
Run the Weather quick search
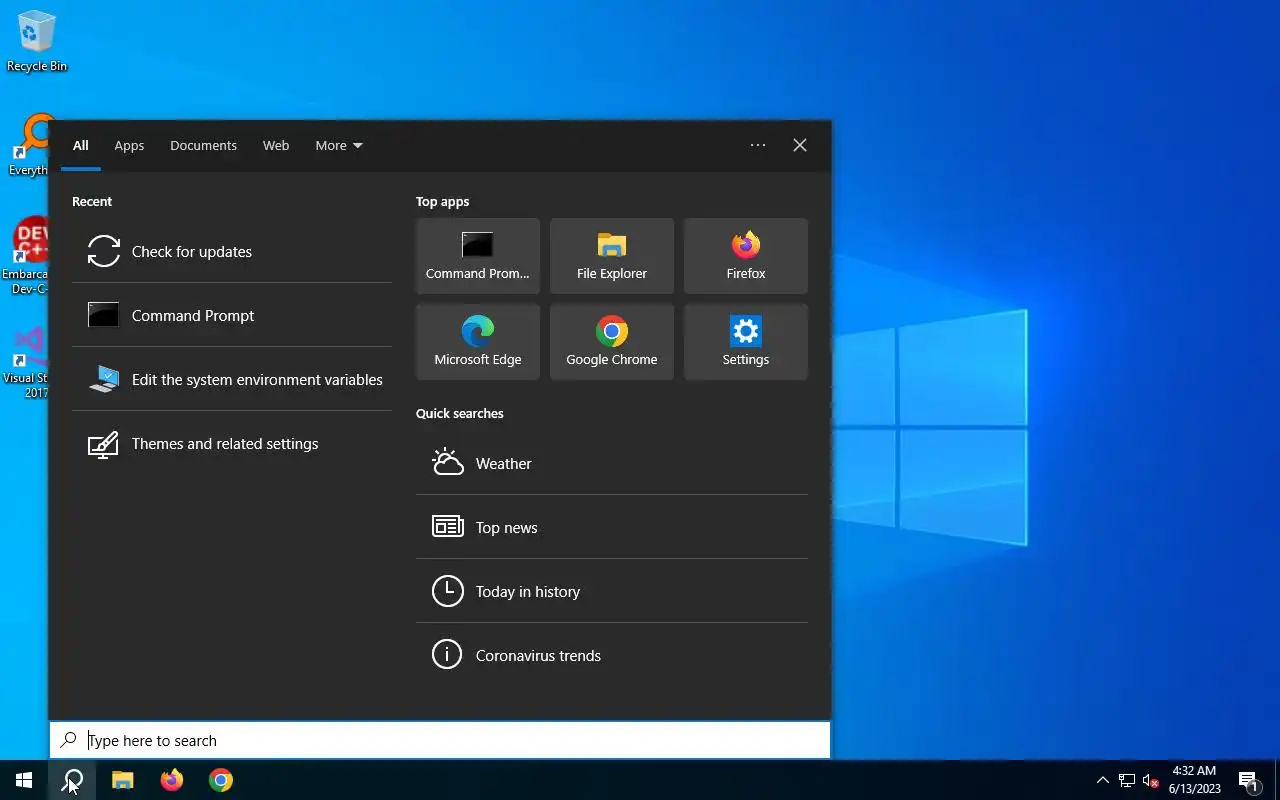pyautogui.click(x=612, y=463)
